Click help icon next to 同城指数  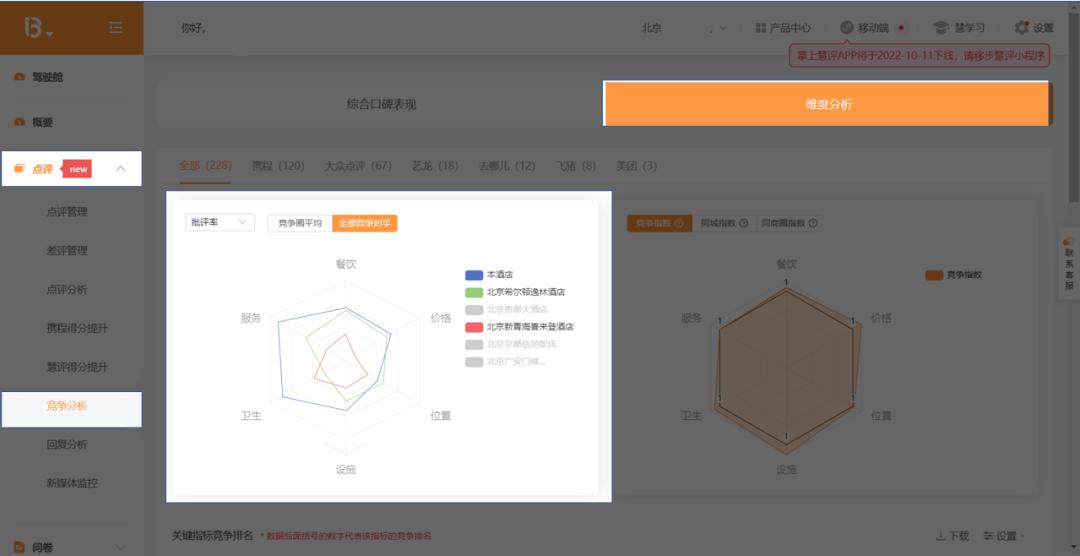point(744,223)
